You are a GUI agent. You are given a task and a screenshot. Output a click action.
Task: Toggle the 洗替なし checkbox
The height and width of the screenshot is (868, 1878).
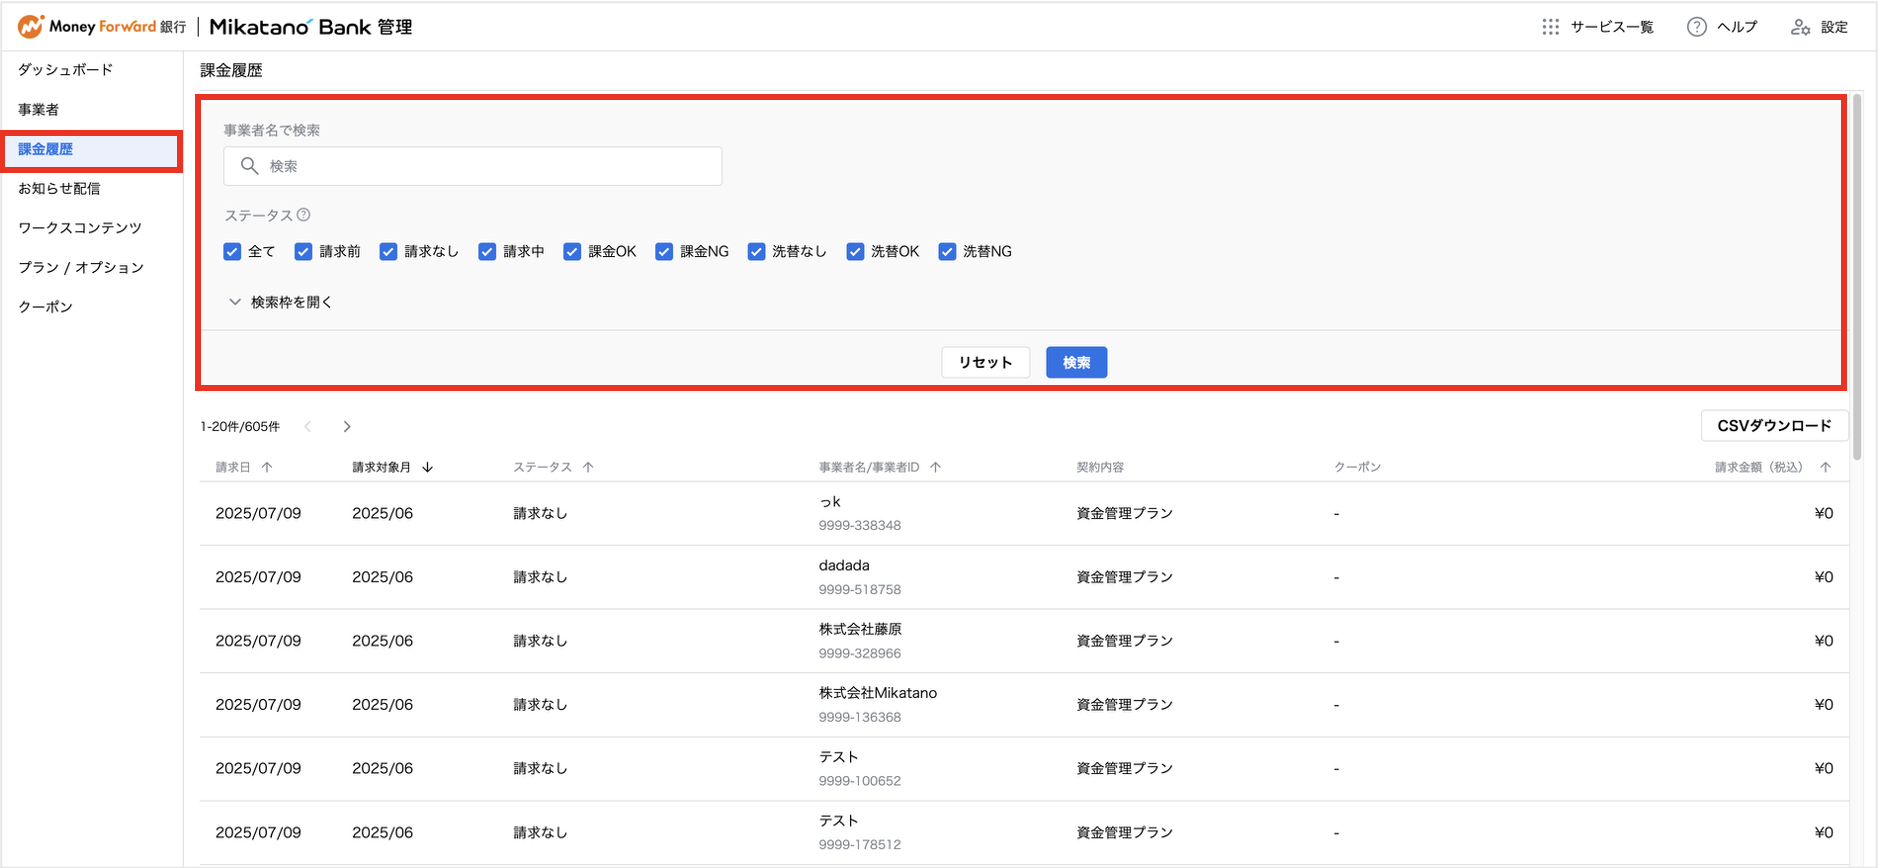(x=756, y=252)
